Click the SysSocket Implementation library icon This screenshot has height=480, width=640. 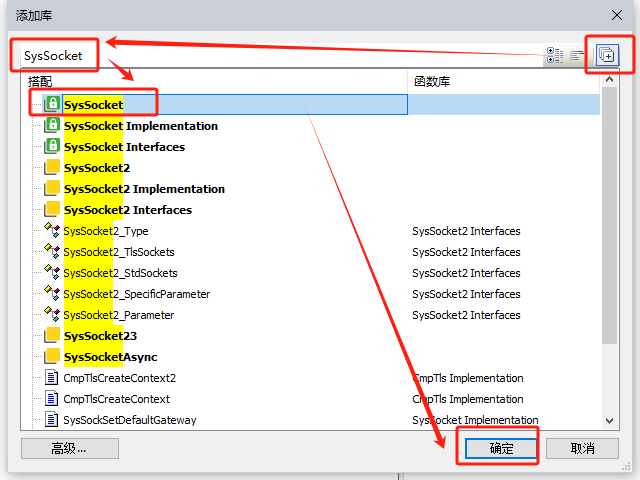(53, 126)
